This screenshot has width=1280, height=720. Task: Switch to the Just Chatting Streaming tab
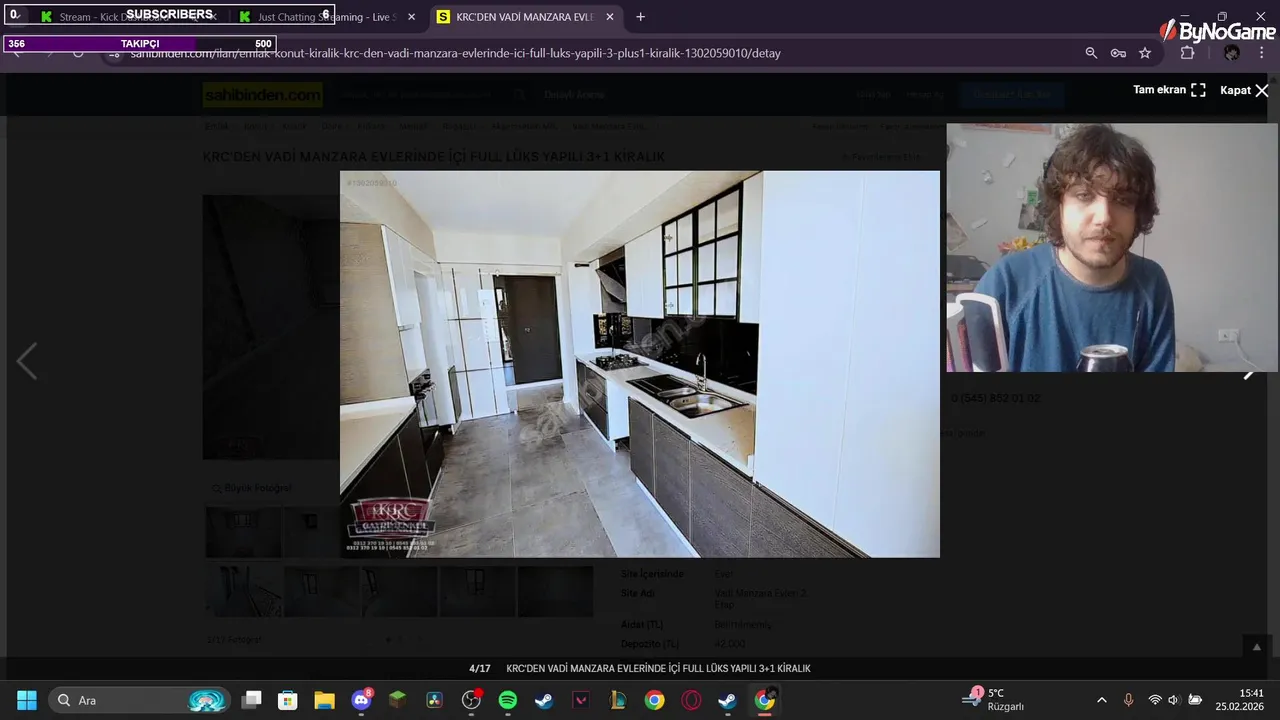[x=326, y=17]
